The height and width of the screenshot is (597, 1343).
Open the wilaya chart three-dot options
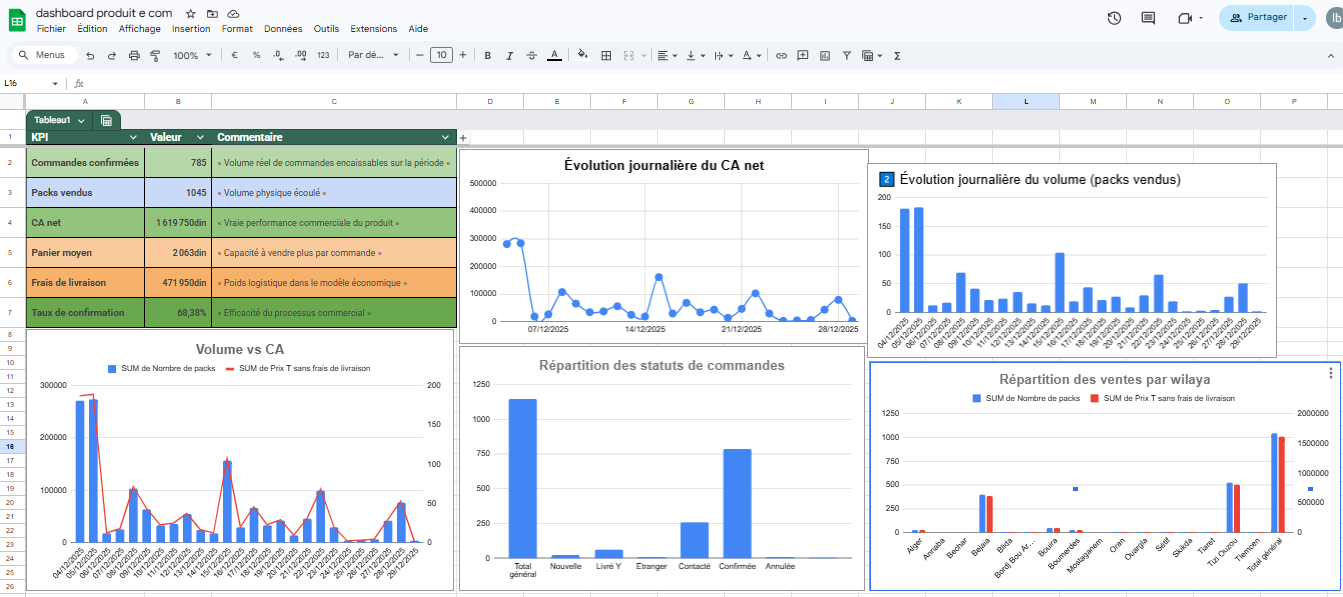point(1330,373)
